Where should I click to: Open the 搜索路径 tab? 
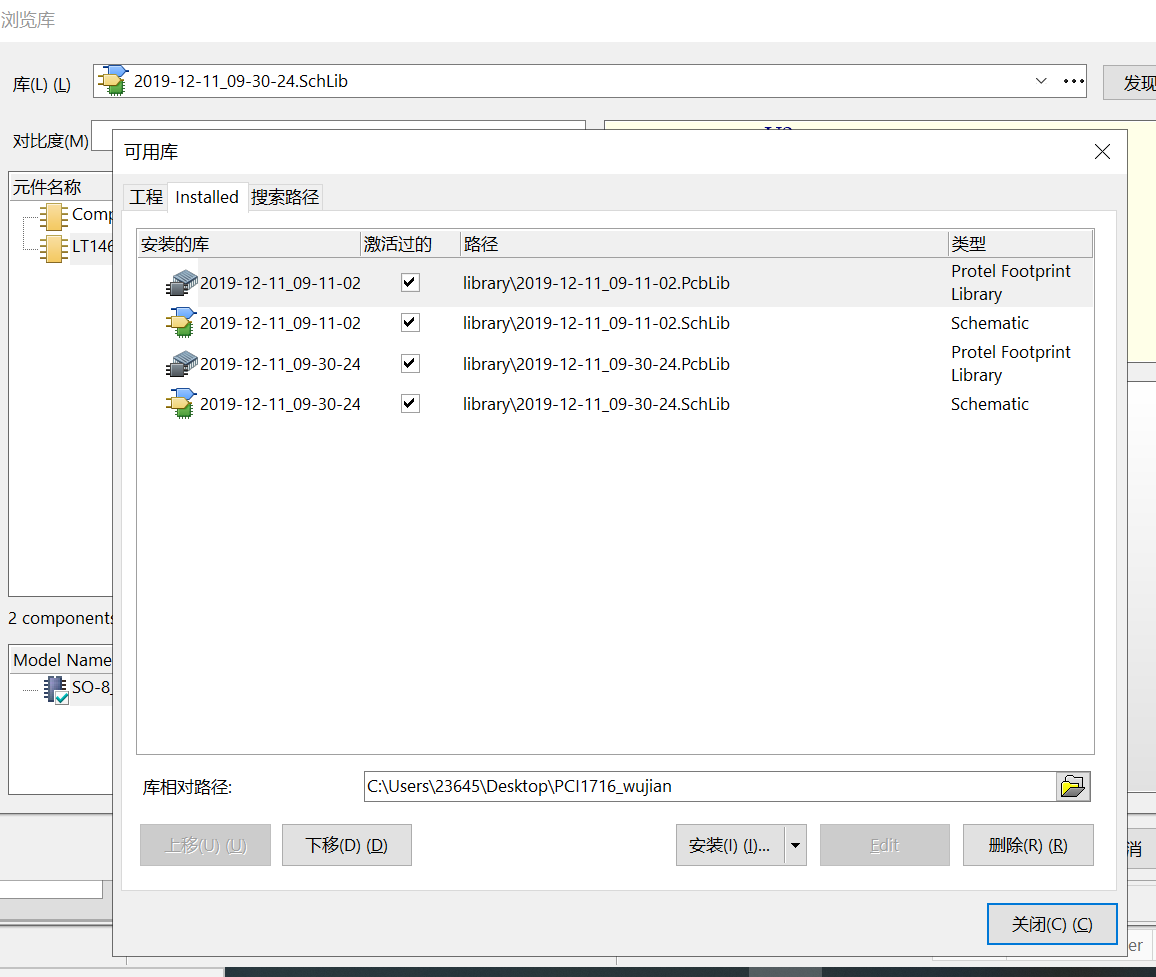285,197
